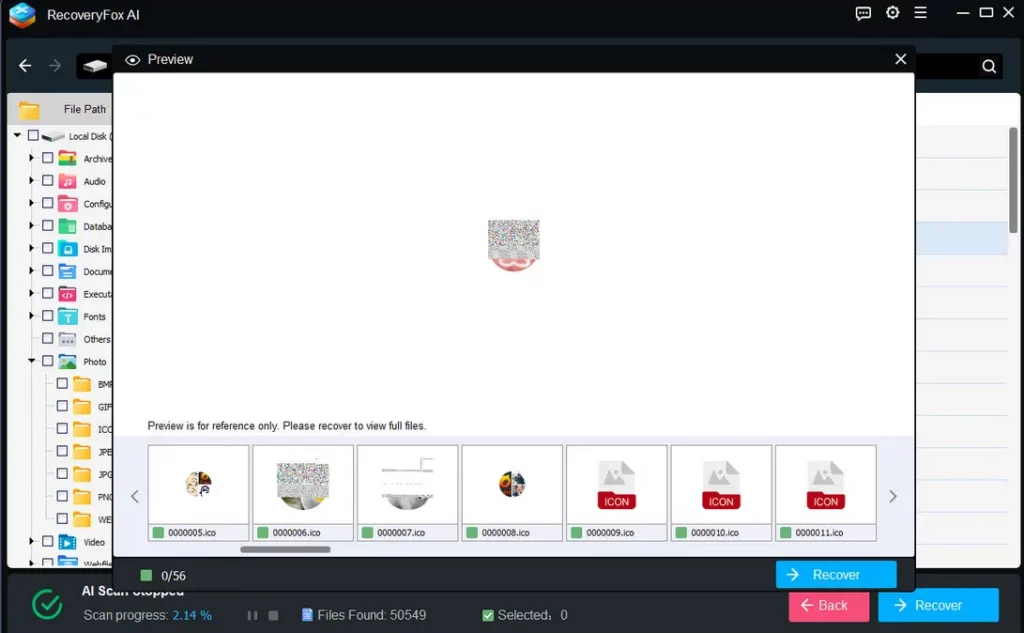Stop the scan with the stop icon
Image resolution: width=1024 pixels, height=633 pixels.
click(273, 615)
